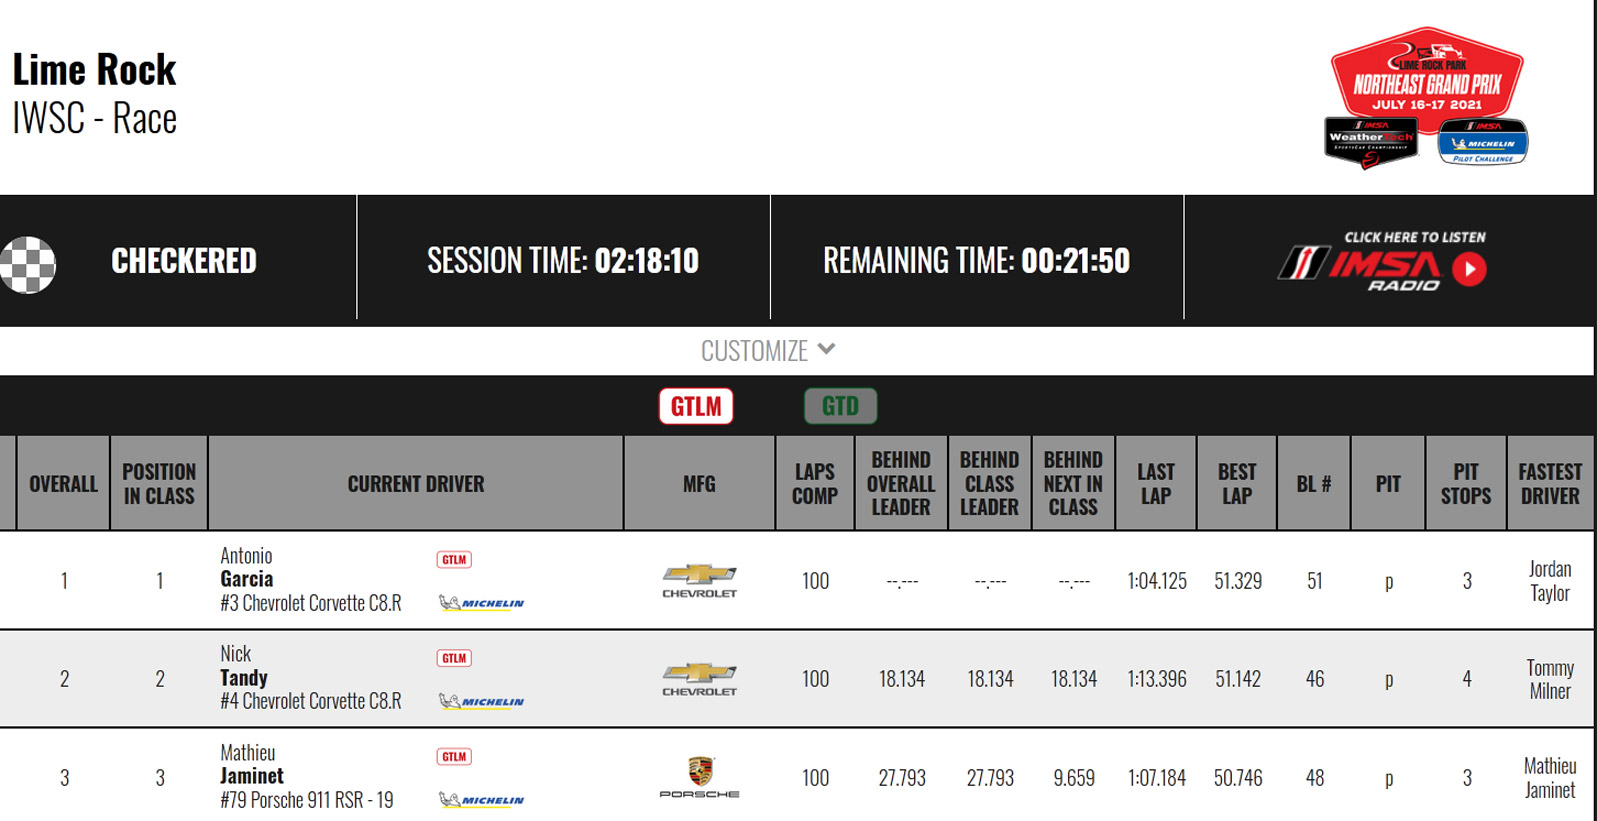This screenshot has height=821, width=1597.
Task: Click the checkered flag status icon
Action: coord(28,265)
